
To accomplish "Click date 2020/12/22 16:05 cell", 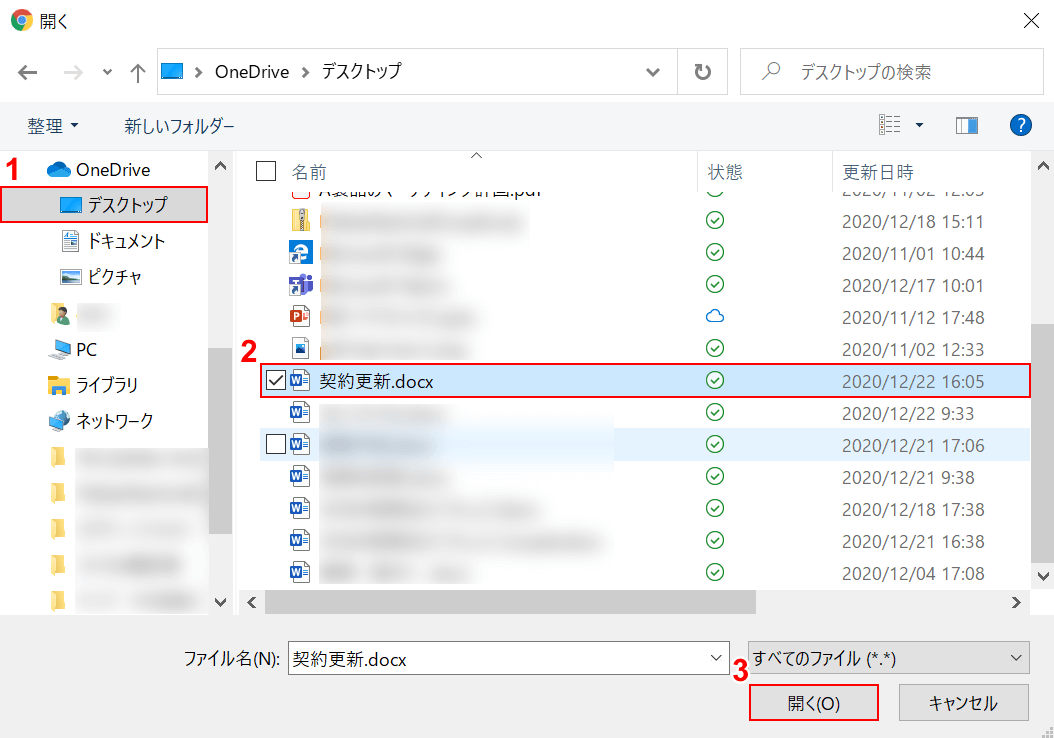I will pos(913,381).
